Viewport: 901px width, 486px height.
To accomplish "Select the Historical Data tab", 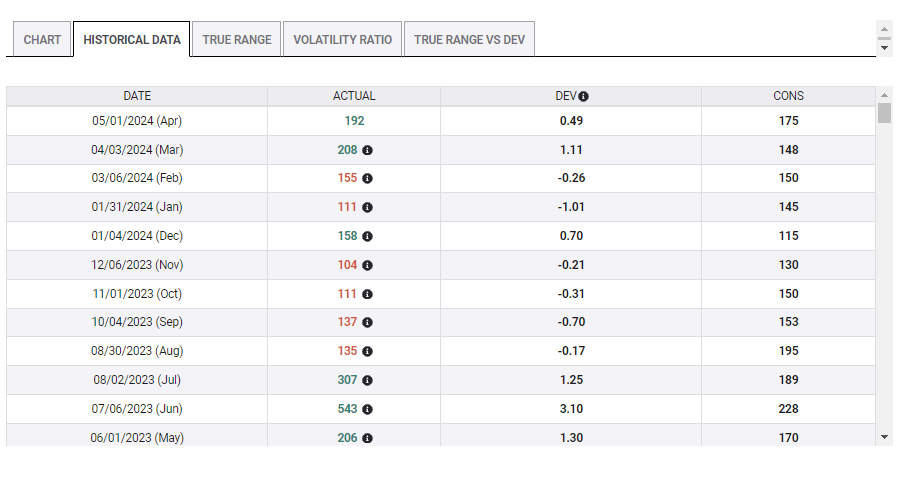I will (132, 40).
